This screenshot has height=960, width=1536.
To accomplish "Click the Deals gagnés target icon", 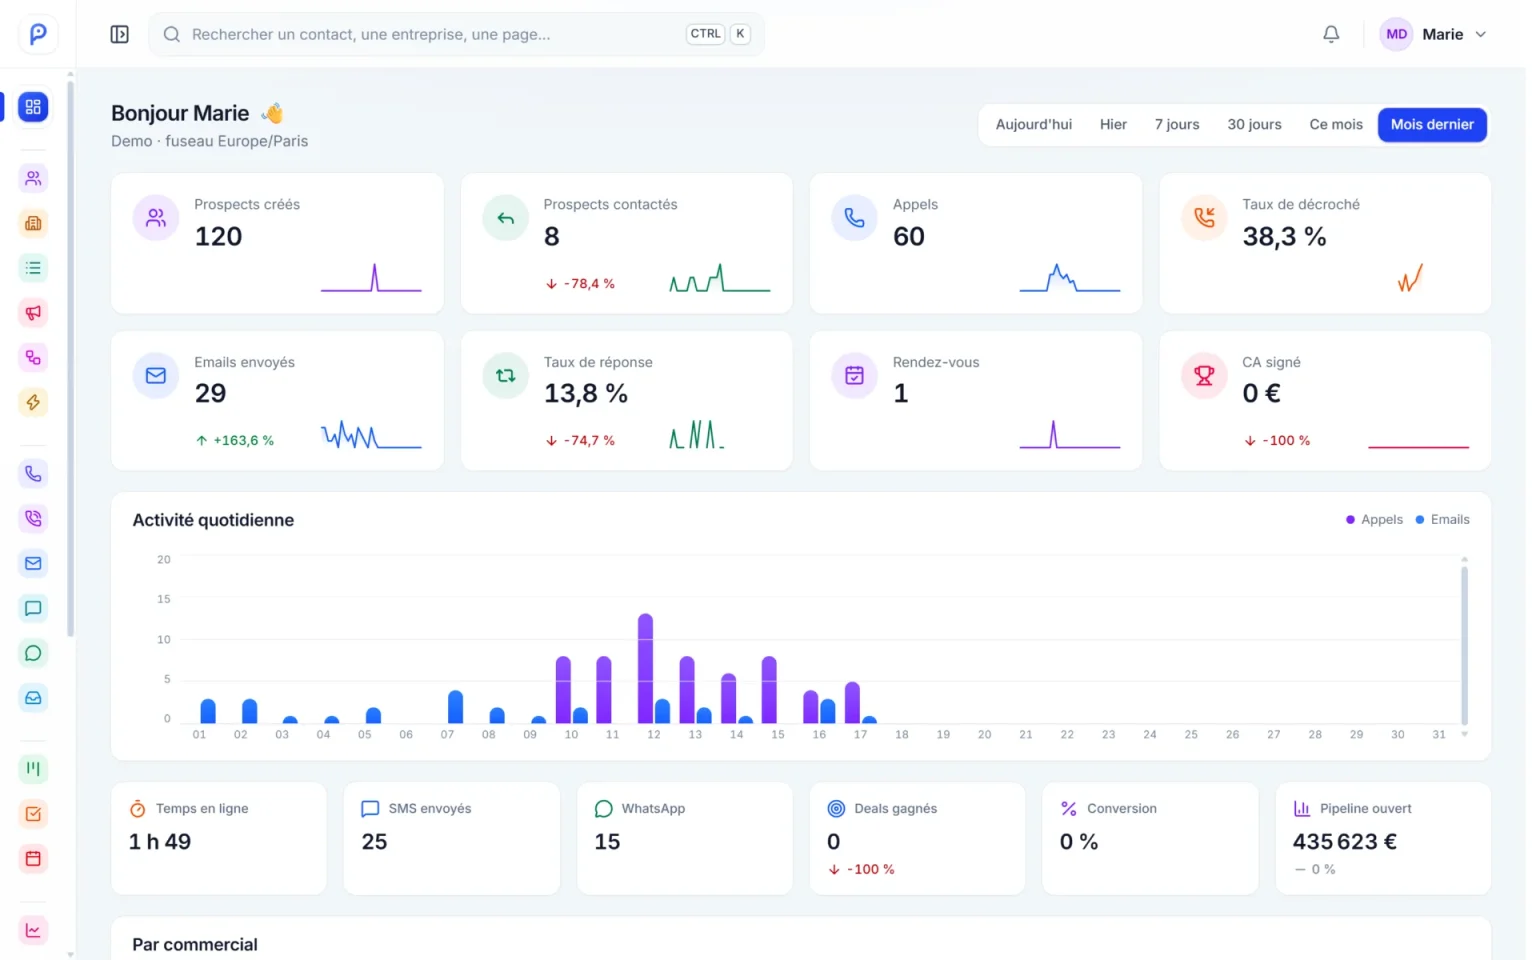I will point(836,809).
